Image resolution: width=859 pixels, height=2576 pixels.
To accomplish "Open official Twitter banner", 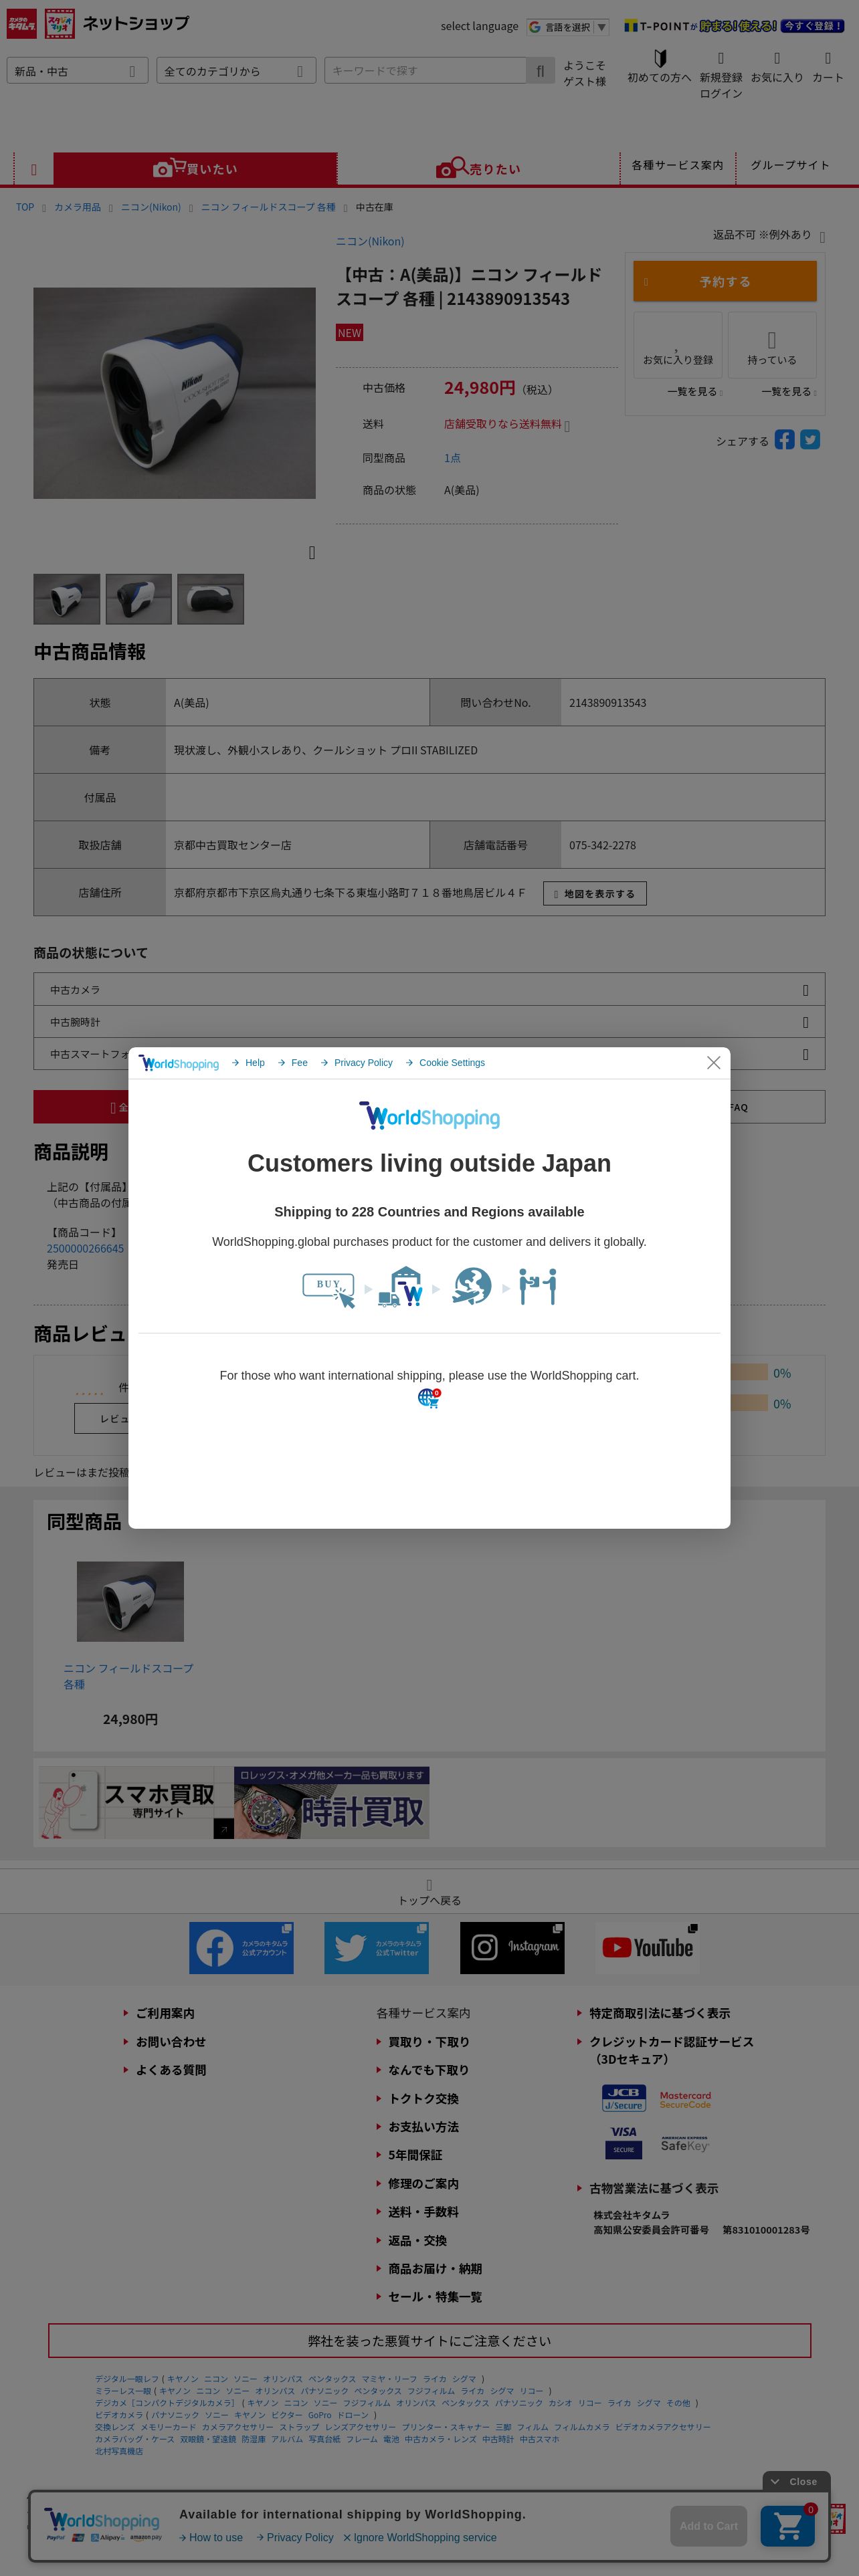I will pyautogui.click(x=376, y=1947).
